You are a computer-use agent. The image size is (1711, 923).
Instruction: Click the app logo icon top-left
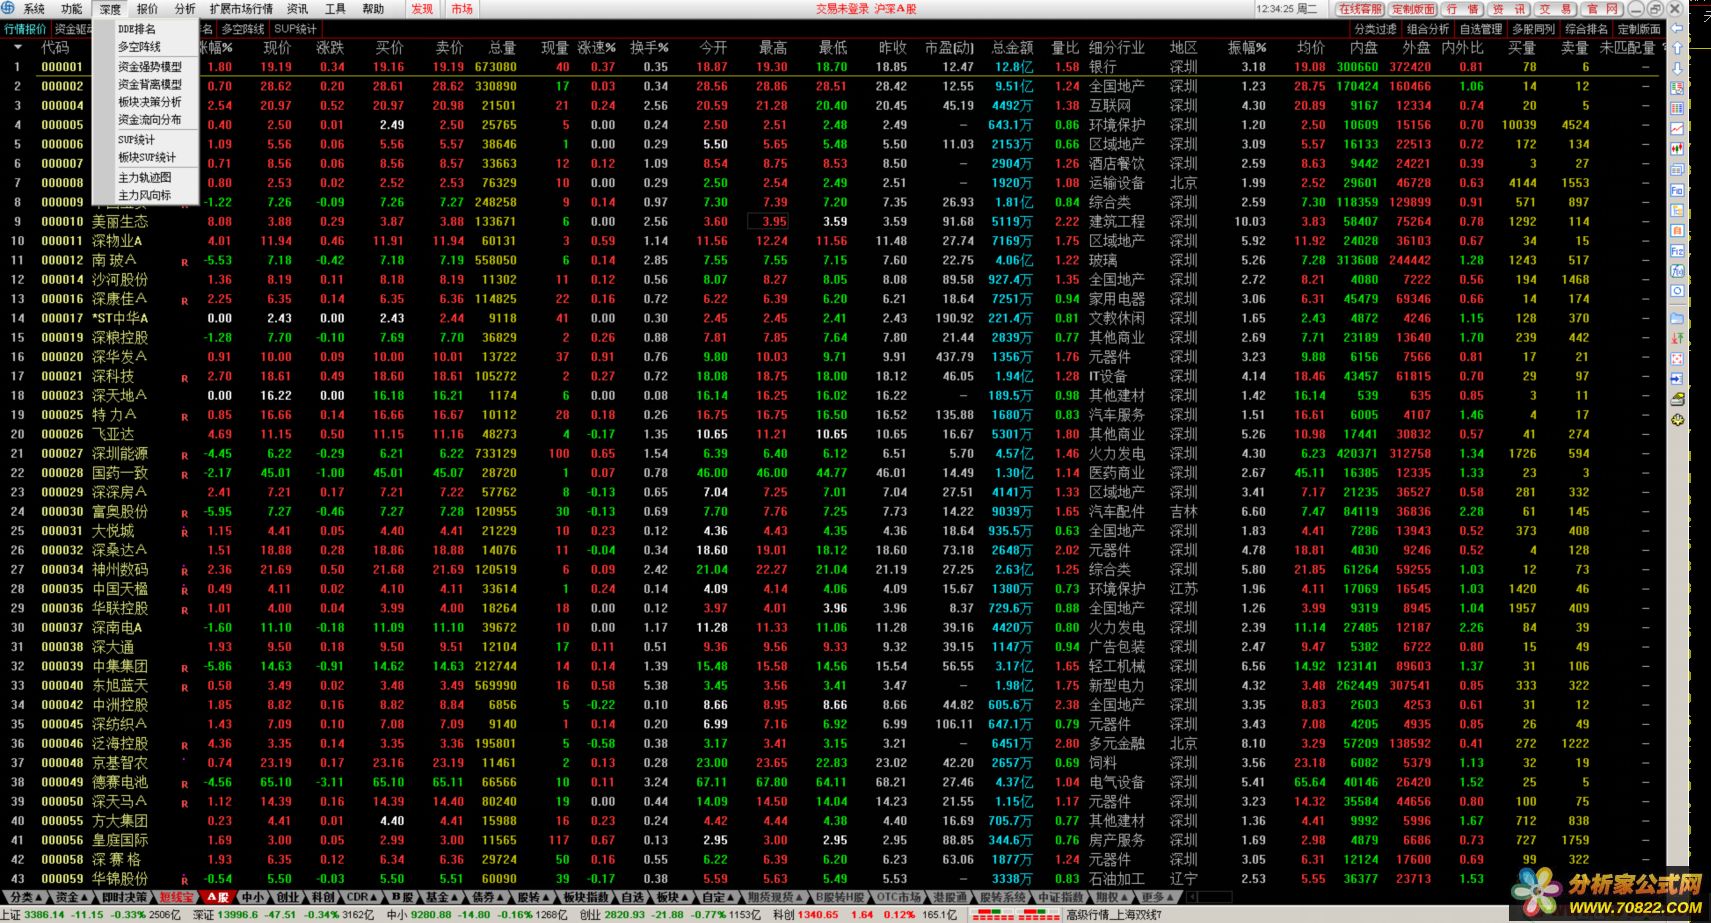click(10, 9)
